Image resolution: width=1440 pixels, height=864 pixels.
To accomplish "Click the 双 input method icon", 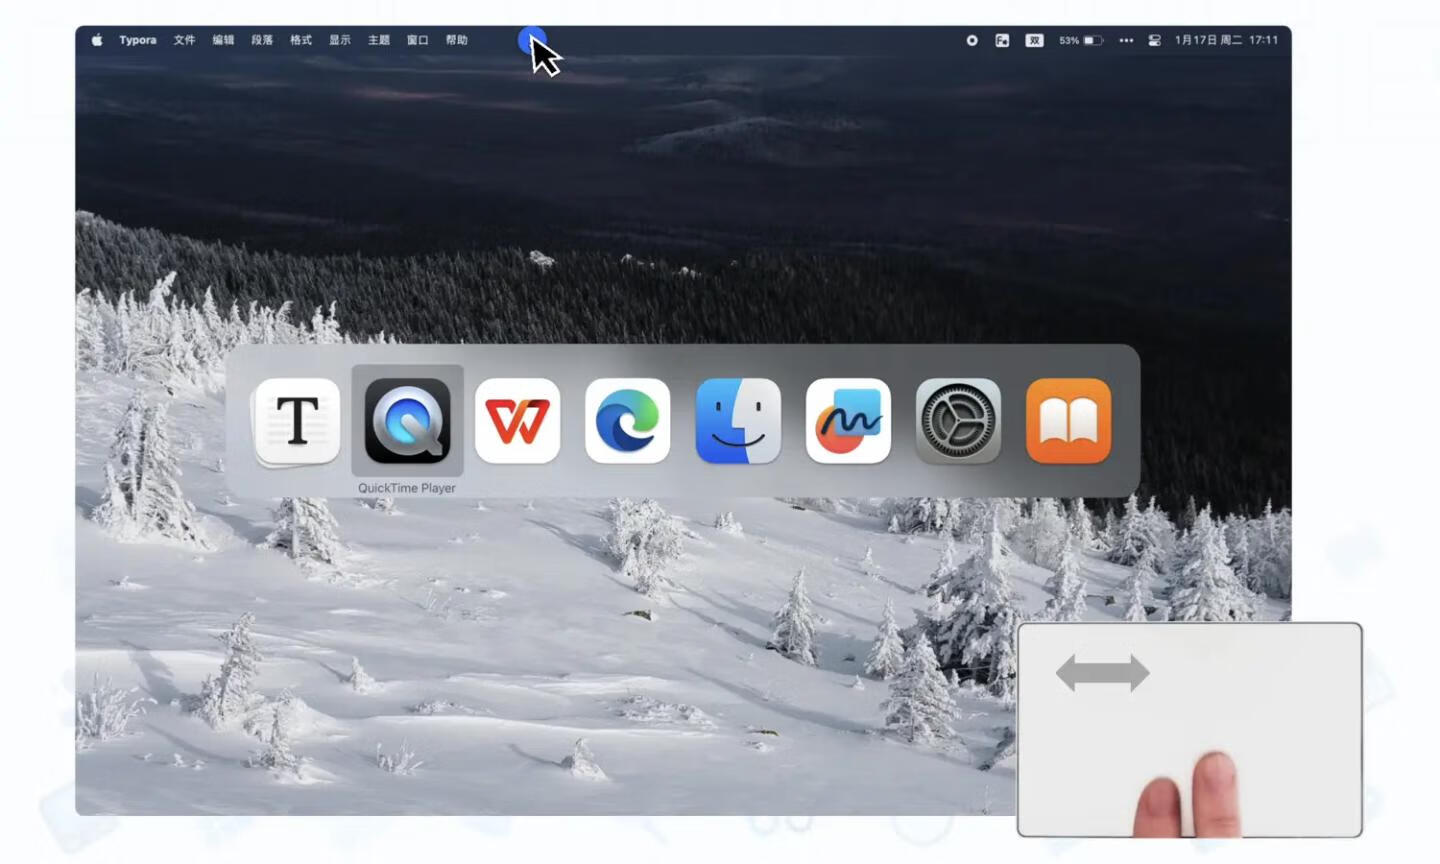I will 1034,40.
